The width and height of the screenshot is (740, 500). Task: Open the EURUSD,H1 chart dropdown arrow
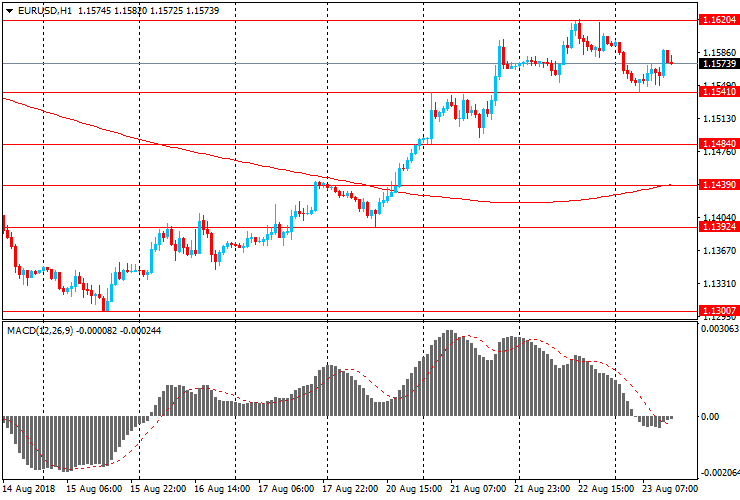click(x=9, y=10)
